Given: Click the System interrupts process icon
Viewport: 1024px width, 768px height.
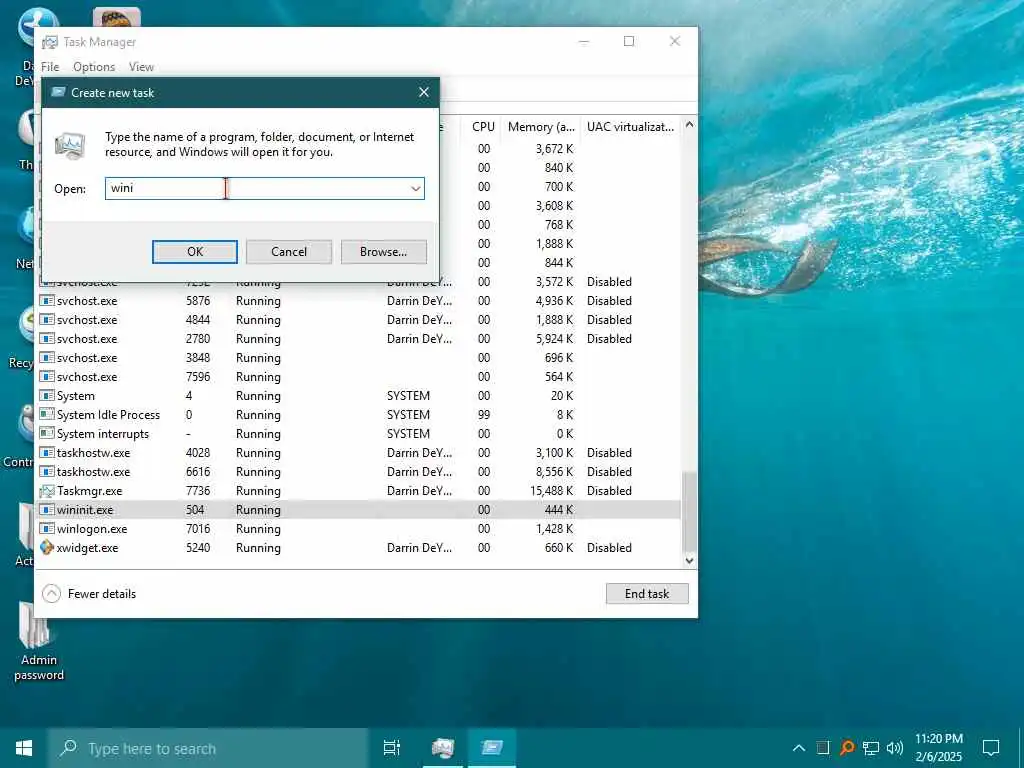Looking at the screenshot, I should point(46,434).
